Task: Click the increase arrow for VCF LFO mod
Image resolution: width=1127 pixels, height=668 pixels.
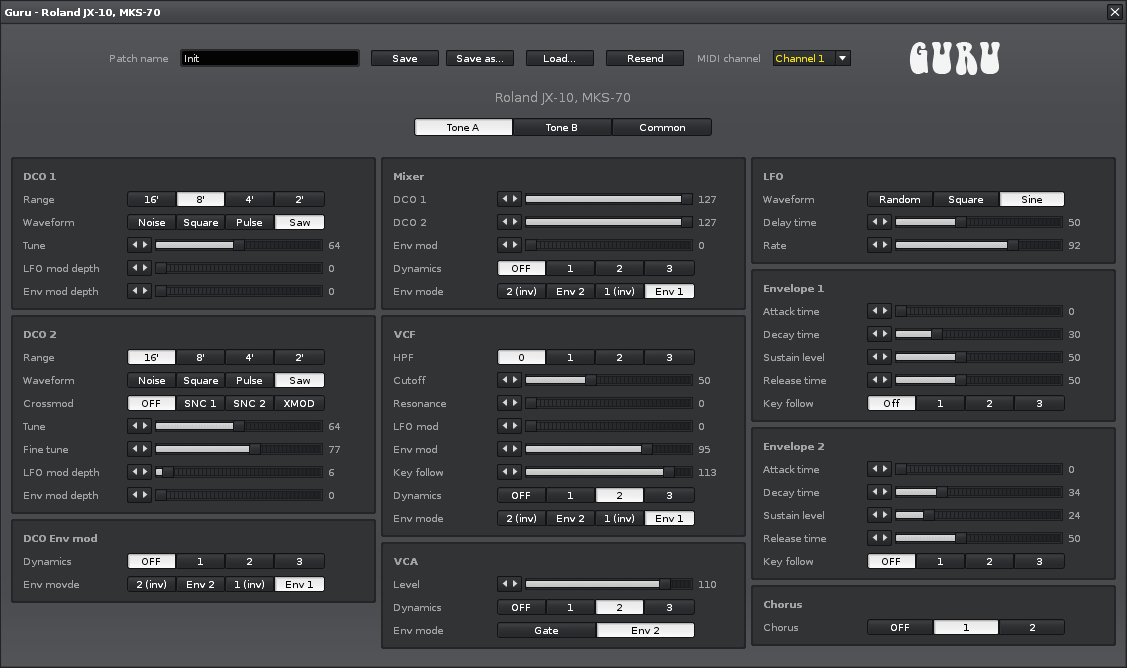Action: click(x=515, y=426)
